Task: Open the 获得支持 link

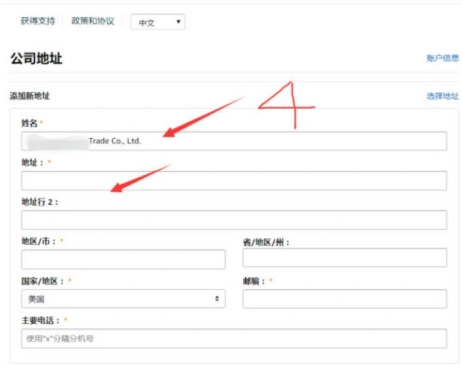Action: tap(38, 21)
